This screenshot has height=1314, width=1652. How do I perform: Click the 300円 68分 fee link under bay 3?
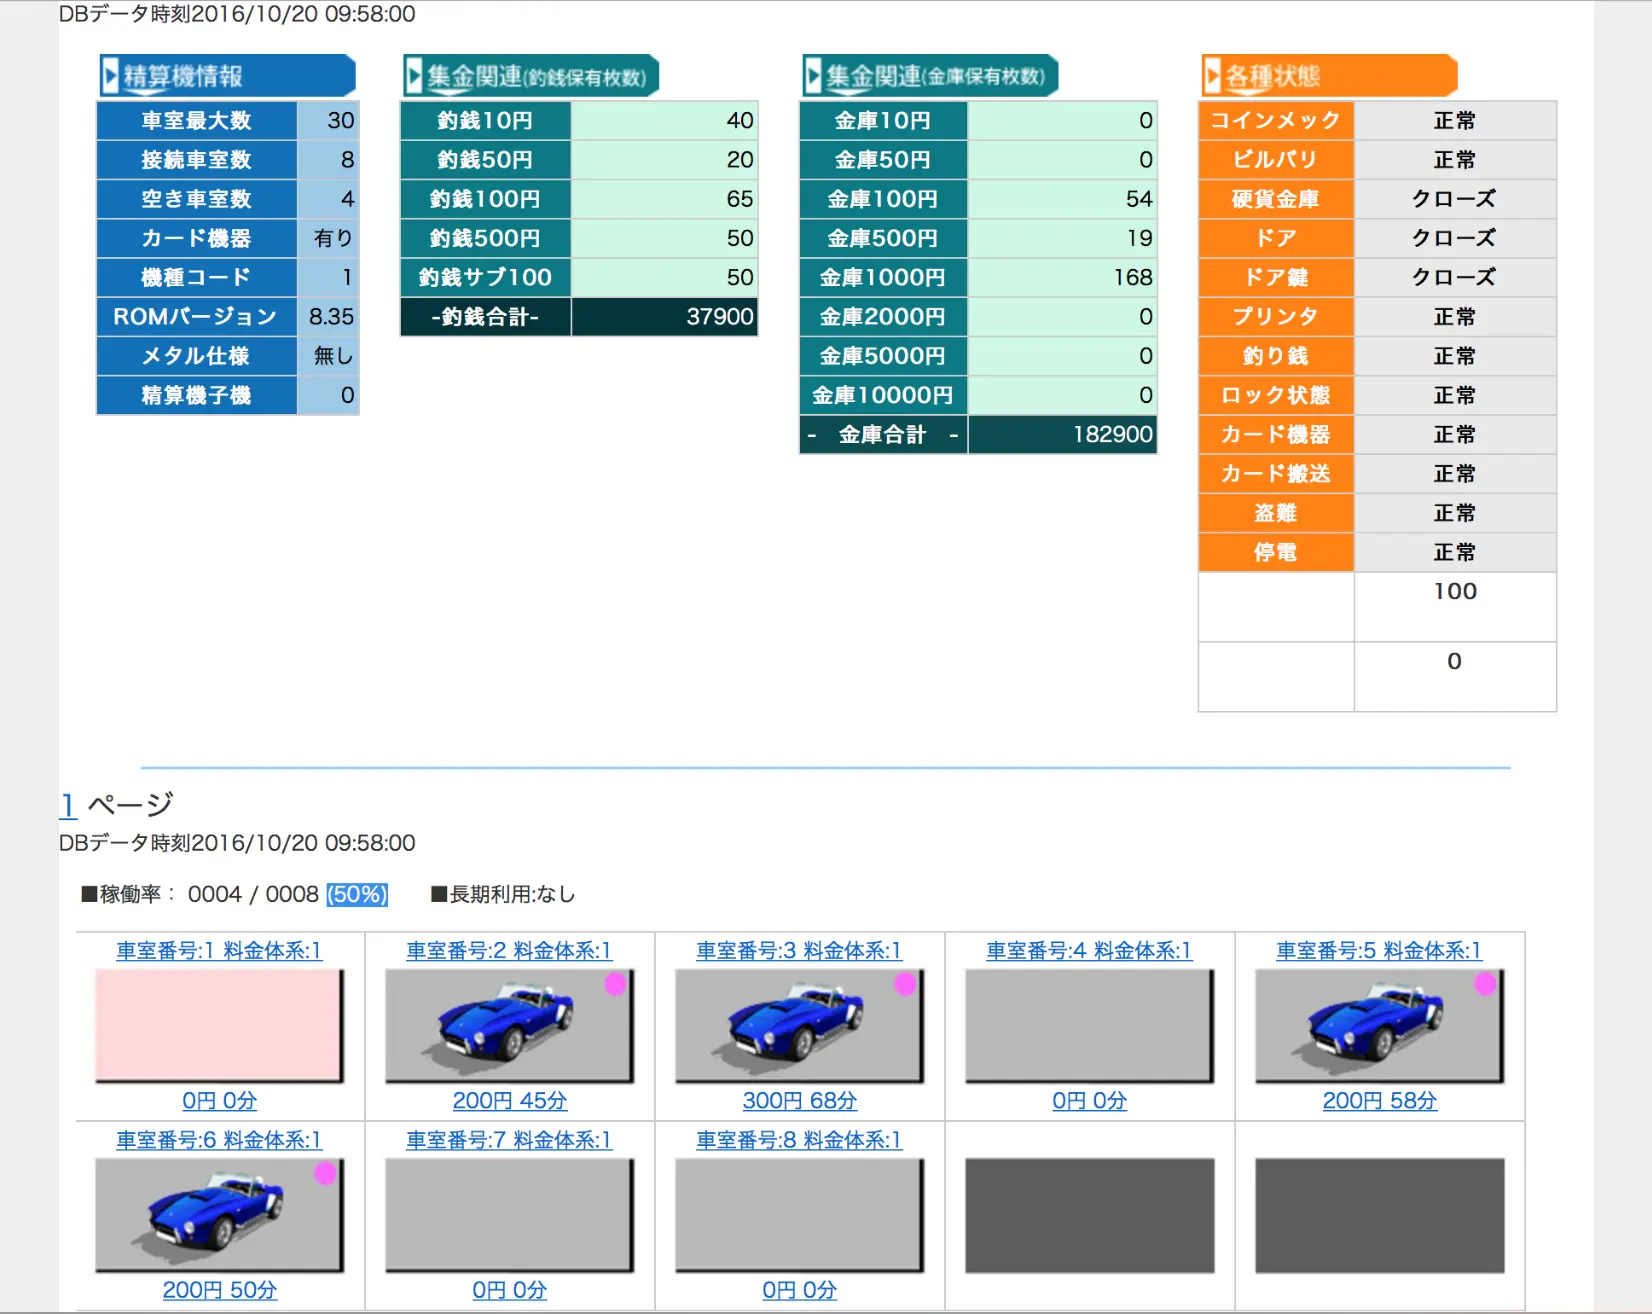click(x=799, y=1100)
